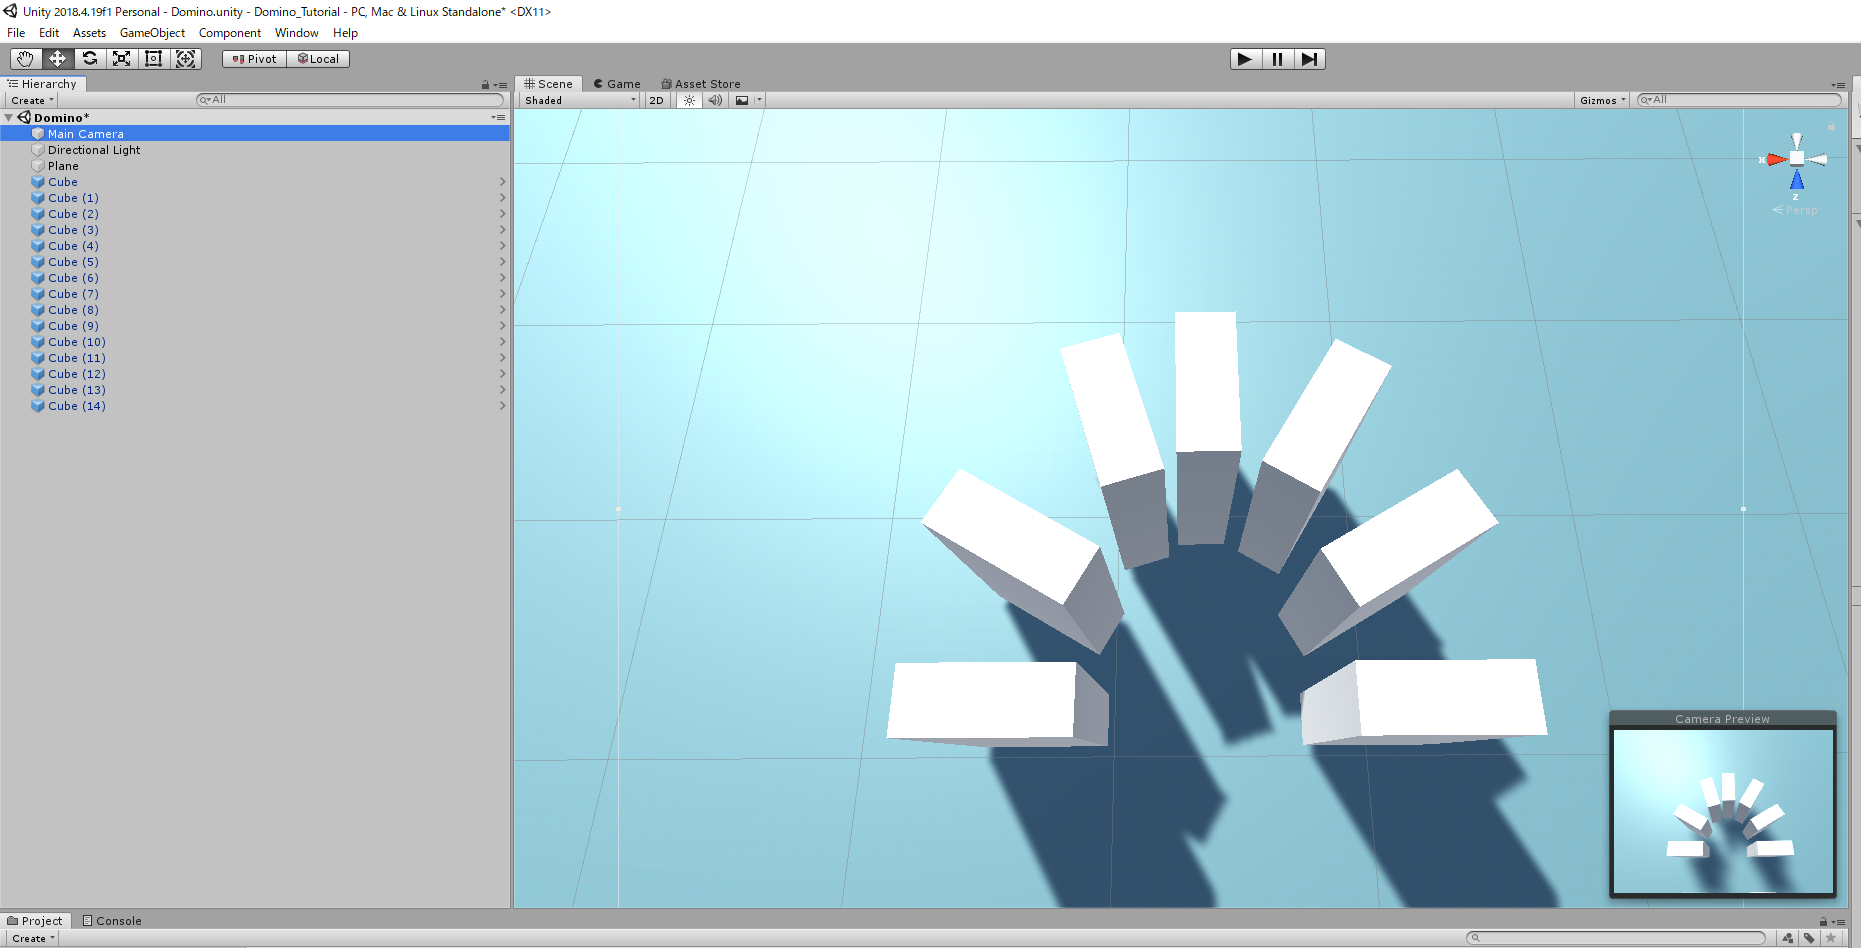Open Scene panel options menu
The height and width of the screenshot is (948, 1861).
tap(1838, 85)
